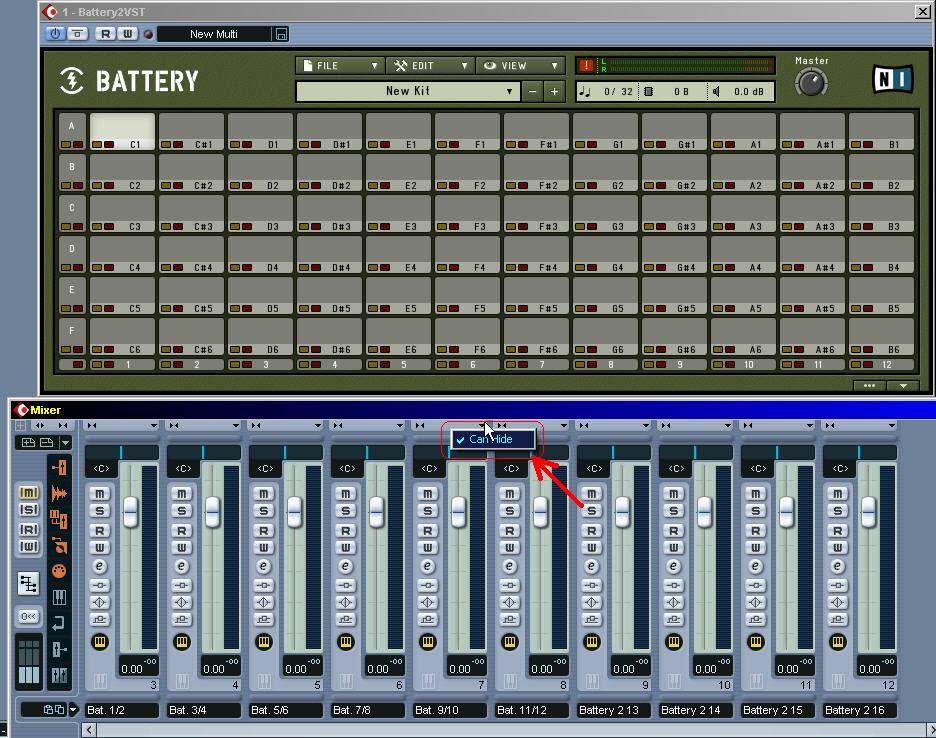Click the NI logo in Battery
The width and height of the screenshot is (936, 738).
(893, 79)
